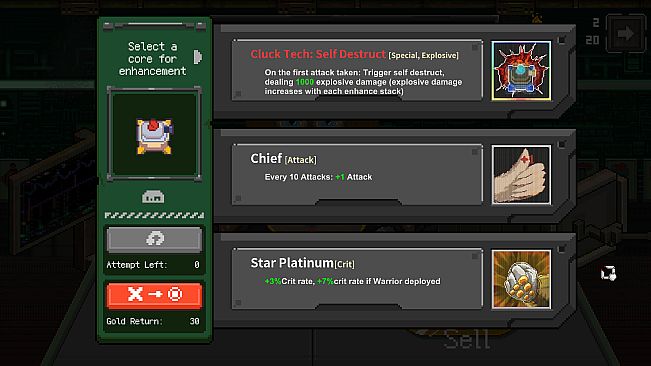Viewport: 651px width, 366px height.
Task: Click the corner square on the Self Destruct panel
Action: pyautogui.click(x=561, y=40)
